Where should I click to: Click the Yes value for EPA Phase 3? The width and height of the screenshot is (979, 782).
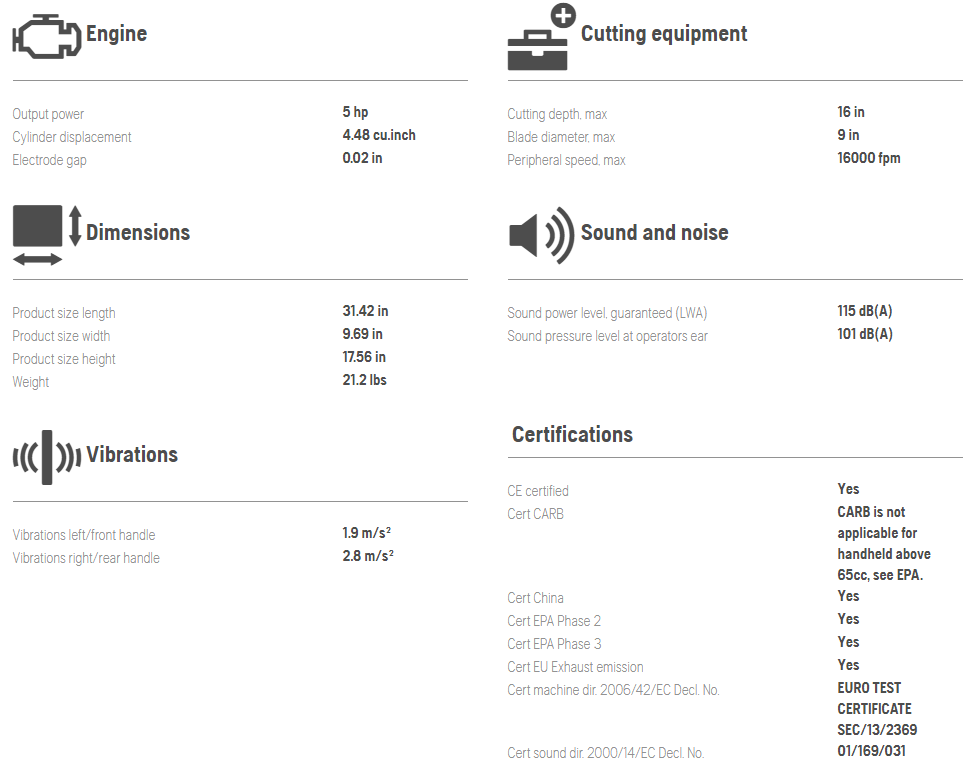[849, 642]
